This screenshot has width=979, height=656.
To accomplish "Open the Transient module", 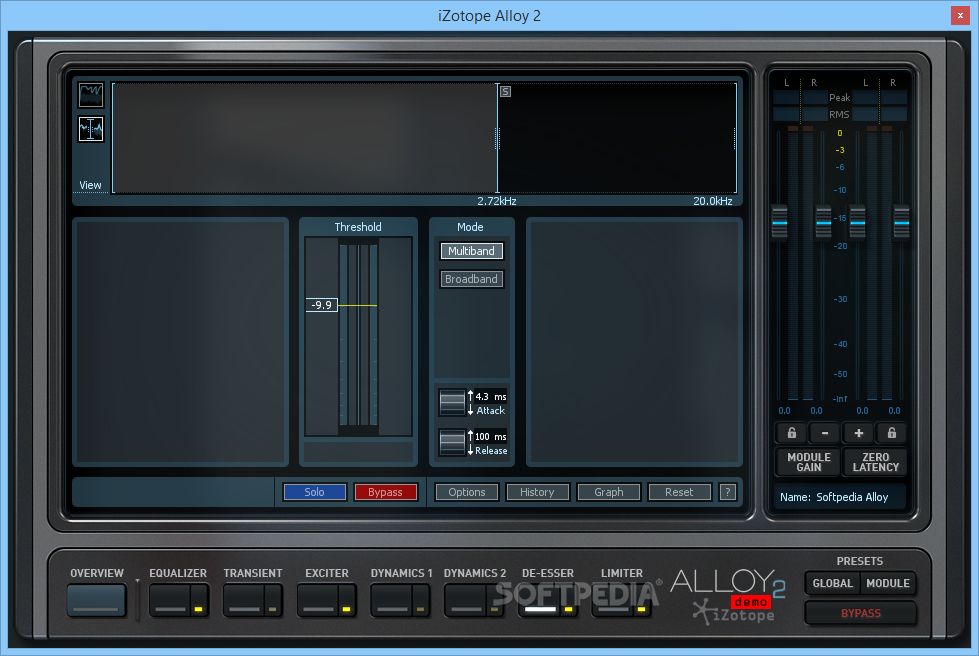I will point(244,600).
